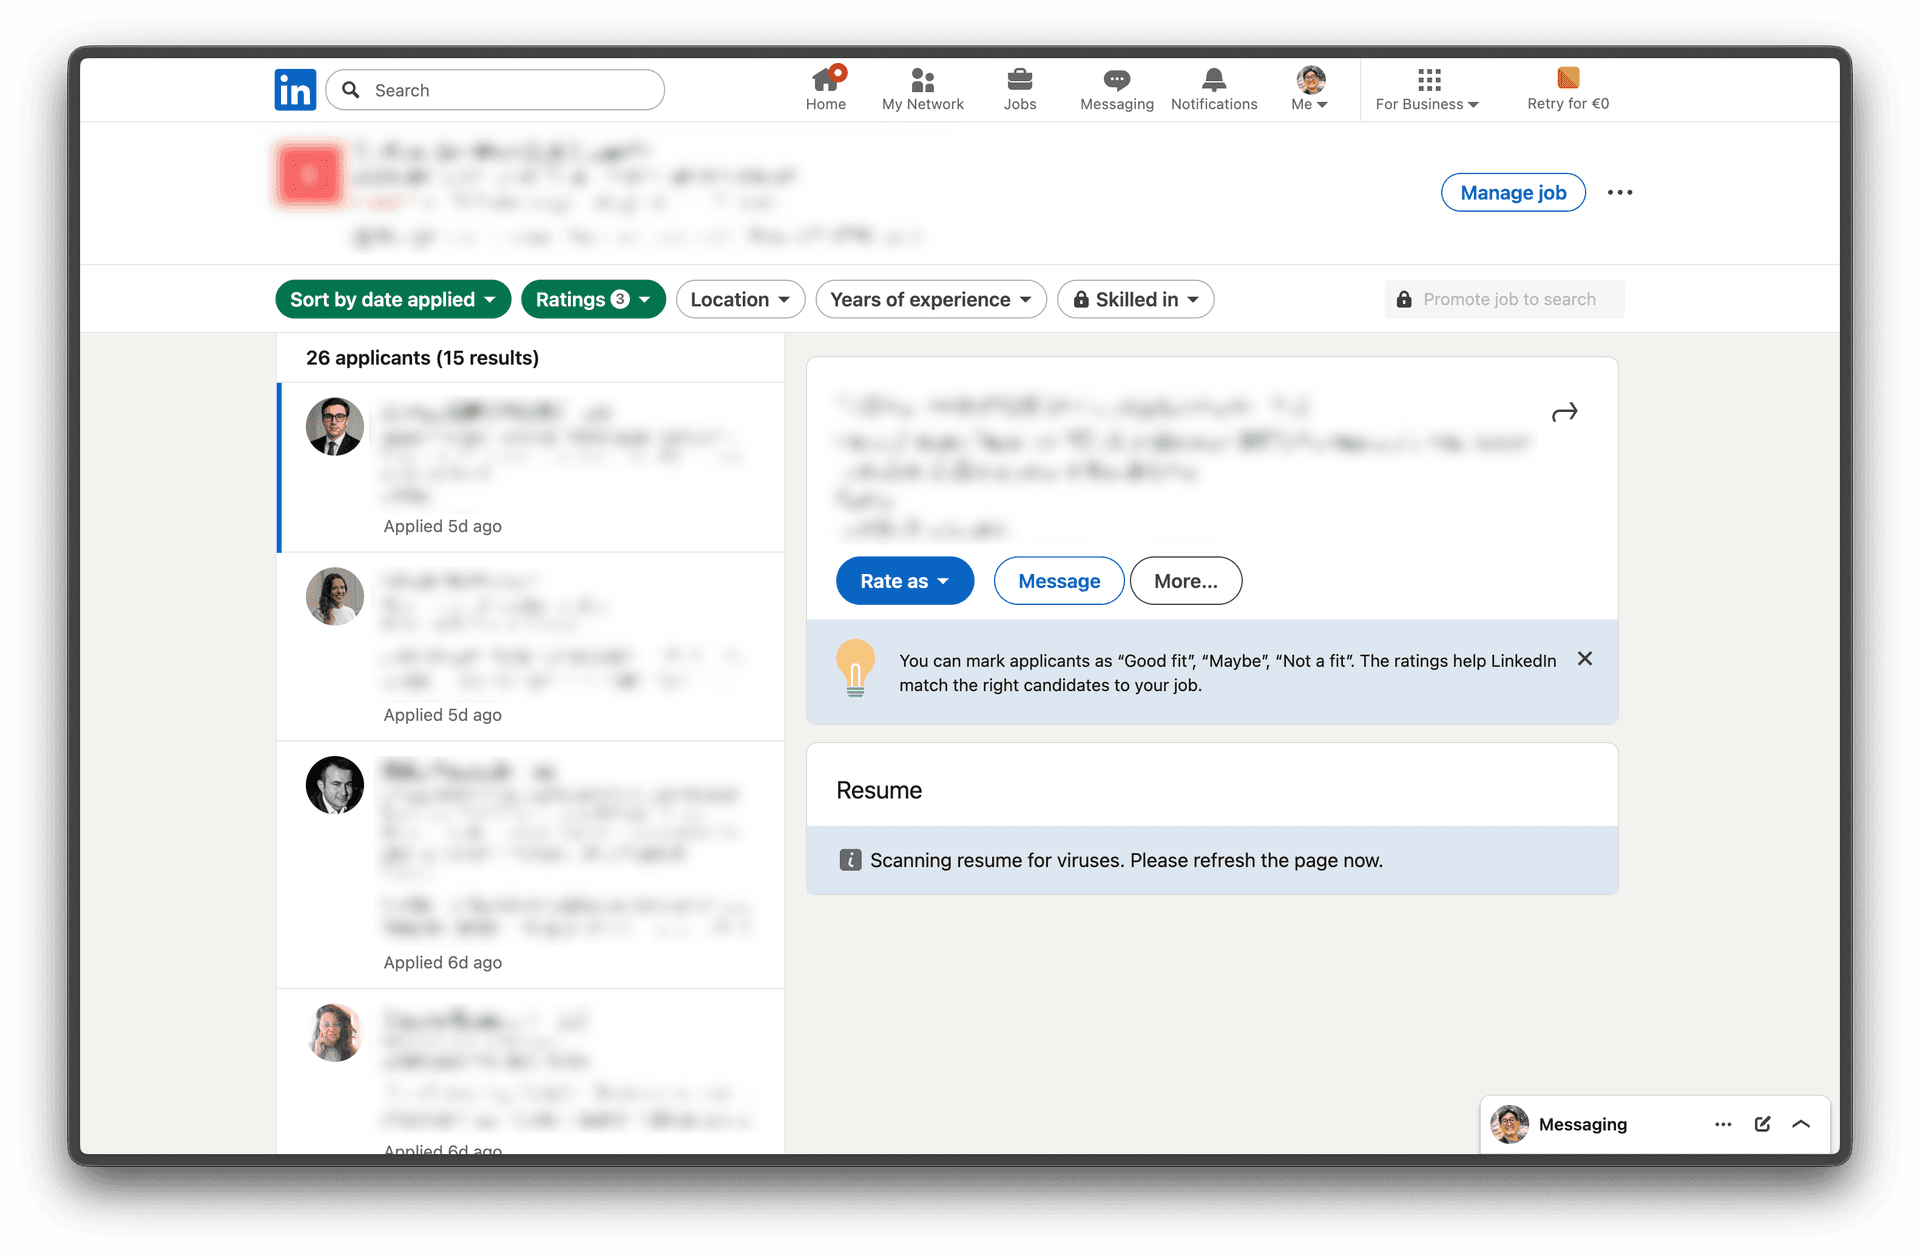This screenshot has width=1920, height=1256.
Task: Click the Manage job button
Action: pyautogui.click(x=1512, y=193)
